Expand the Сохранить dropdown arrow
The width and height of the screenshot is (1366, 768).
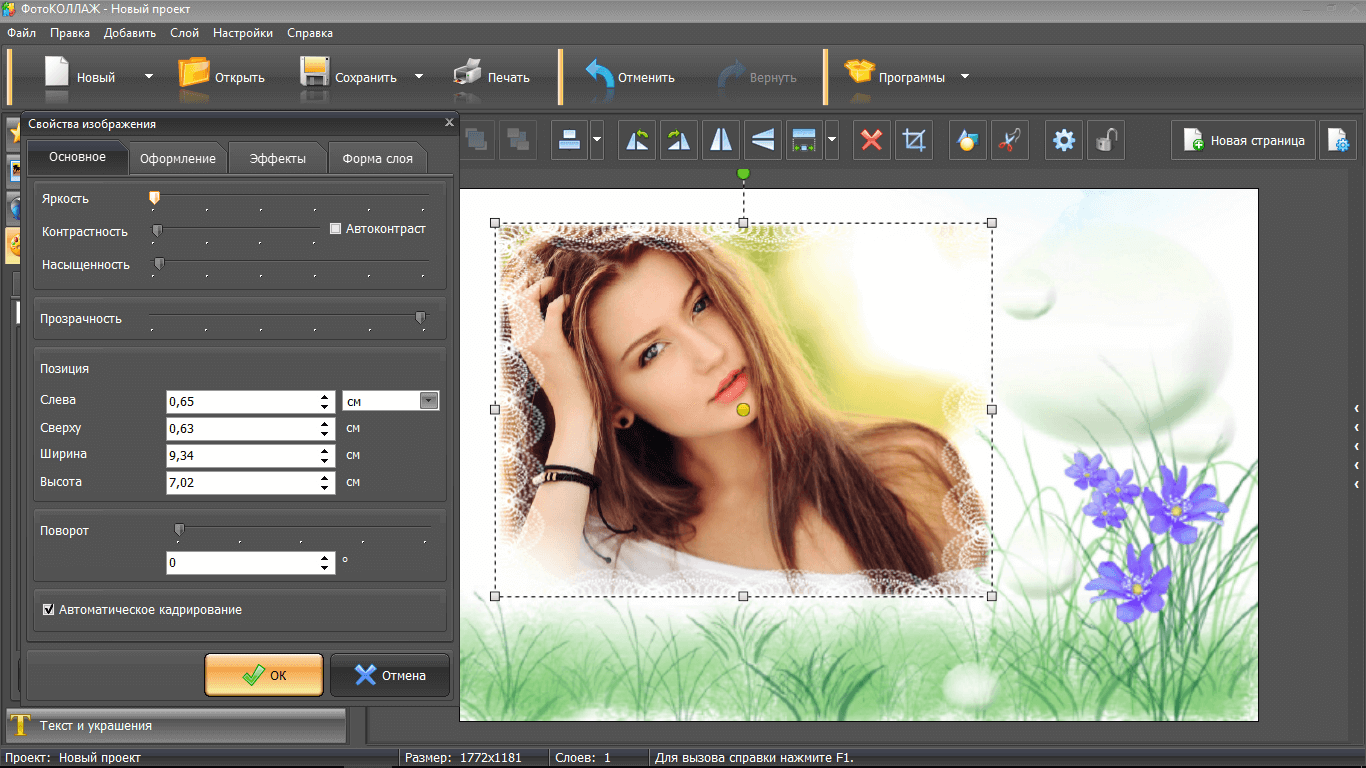click(419, 77)
